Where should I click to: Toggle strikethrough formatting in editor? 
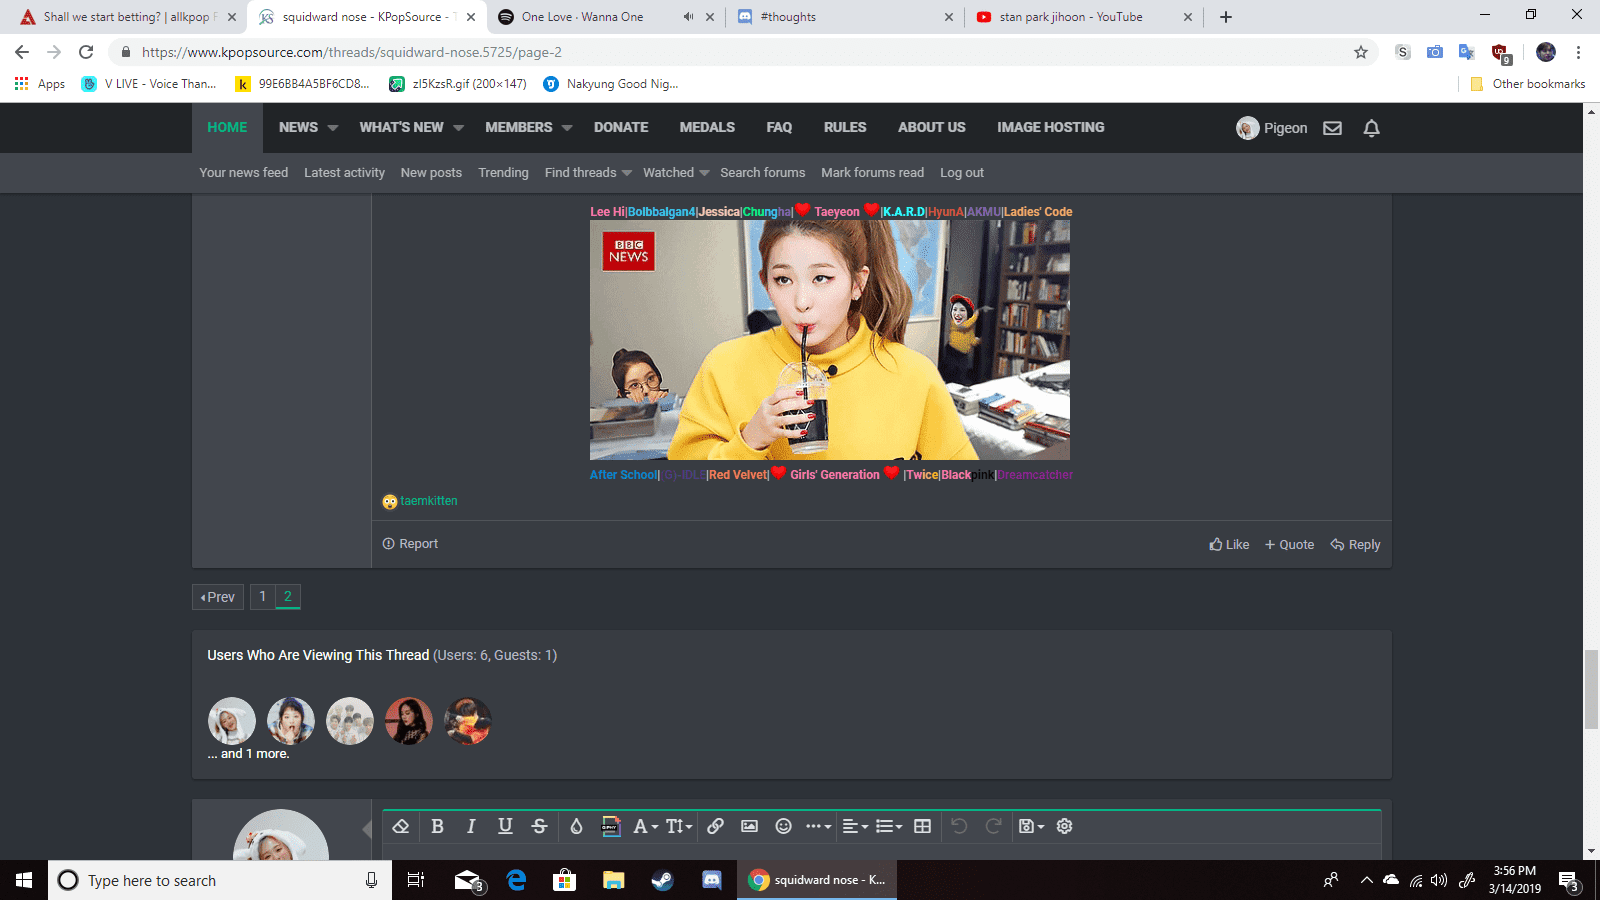point(539,826)
